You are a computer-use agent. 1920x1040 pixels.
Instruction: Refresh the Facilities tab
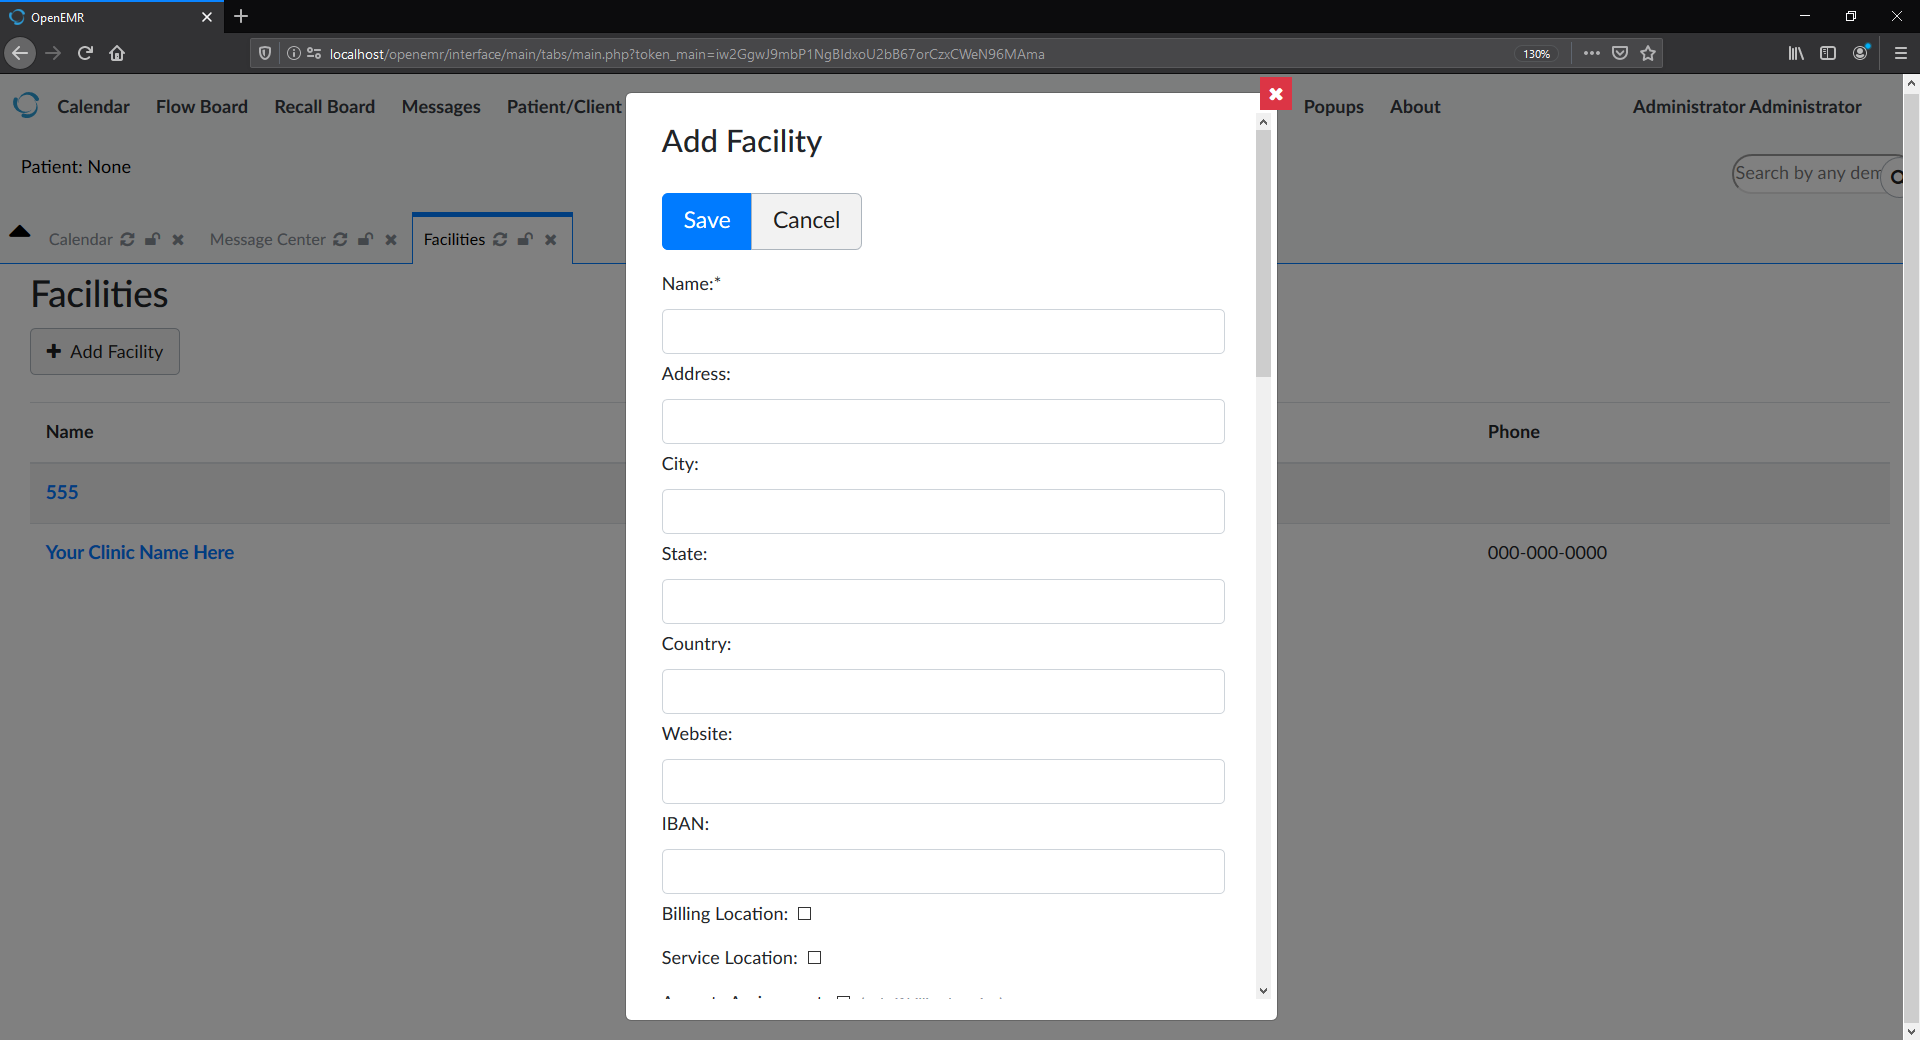(500, 239)
